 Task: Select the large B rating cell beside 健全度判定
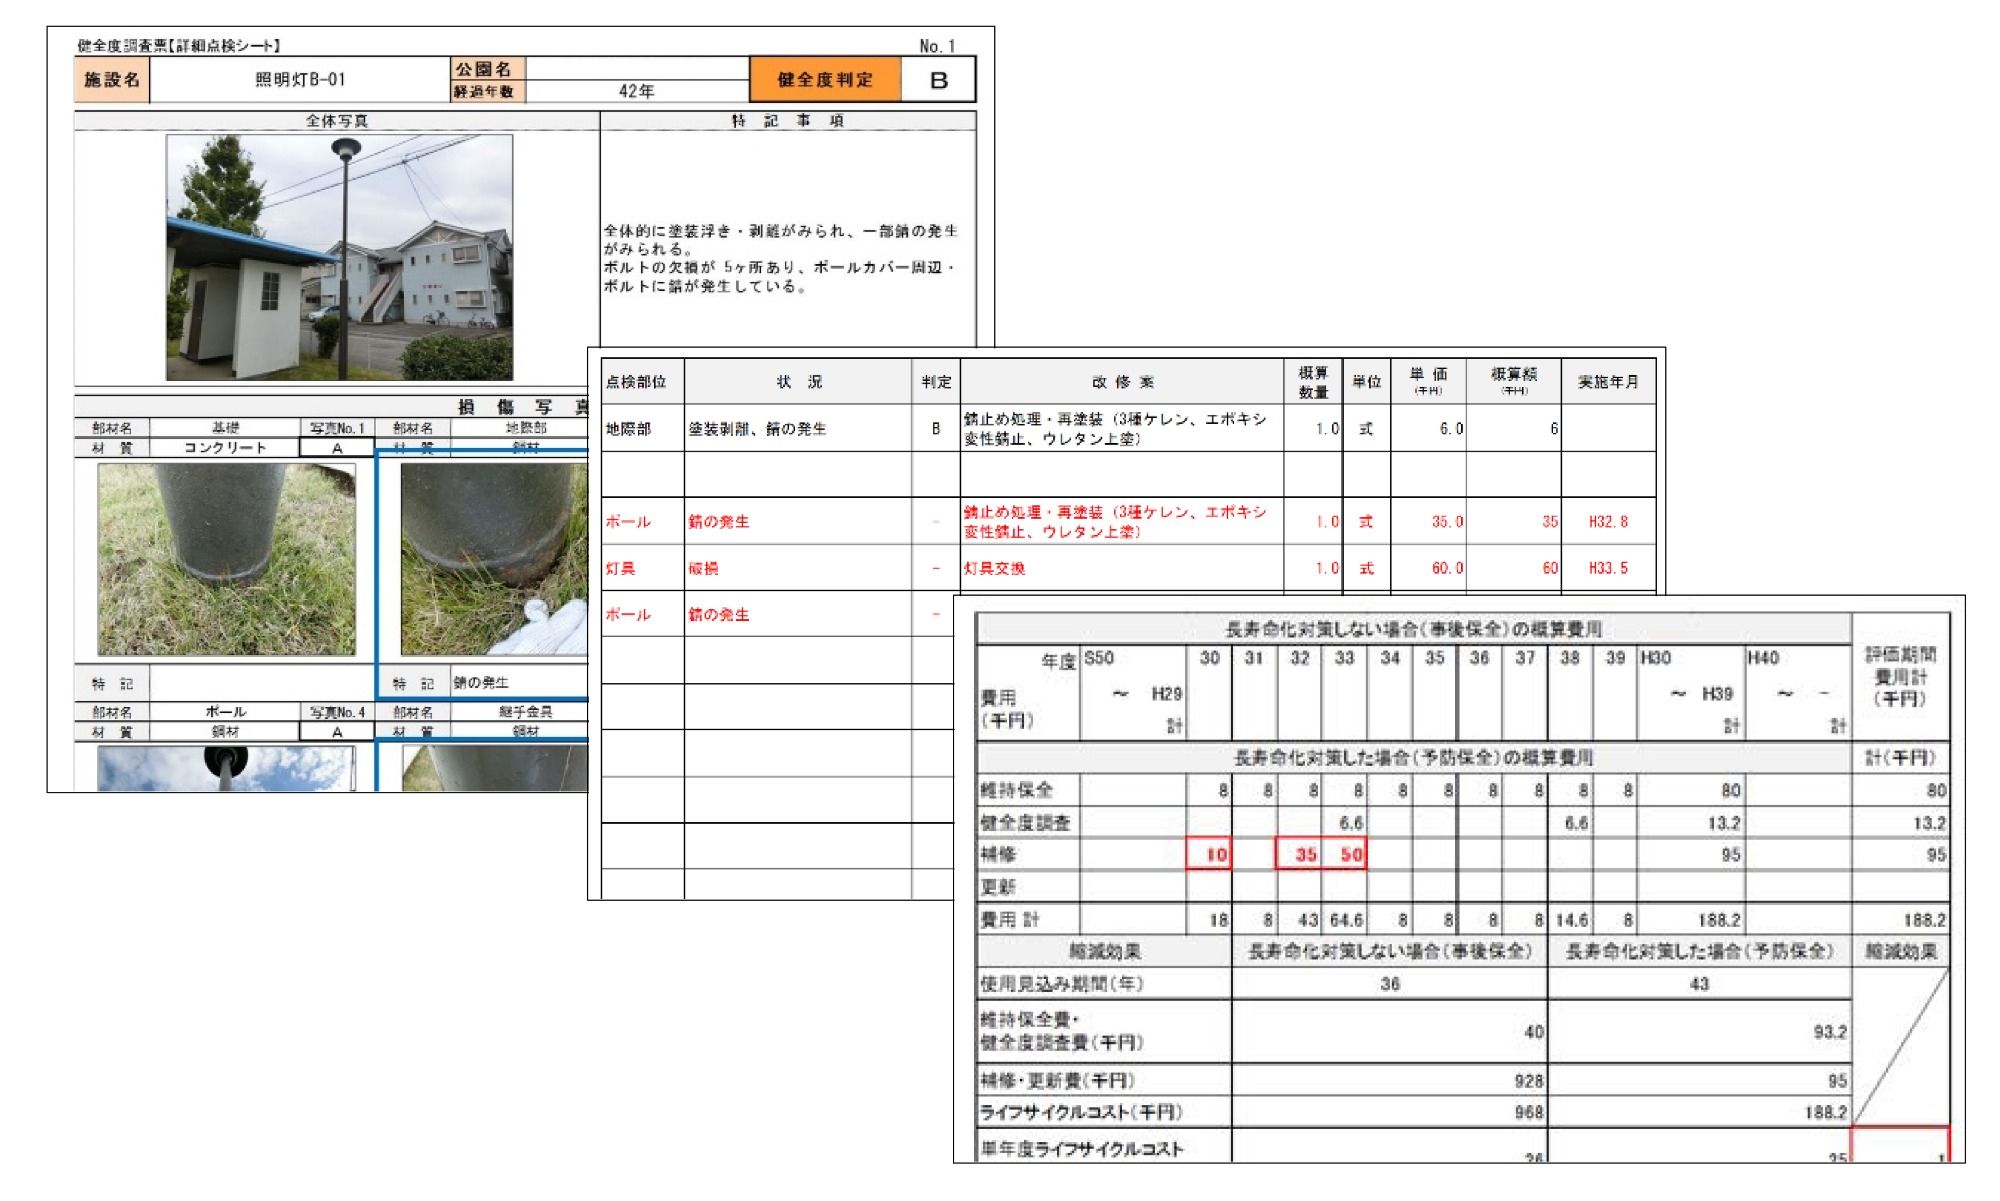938,80
